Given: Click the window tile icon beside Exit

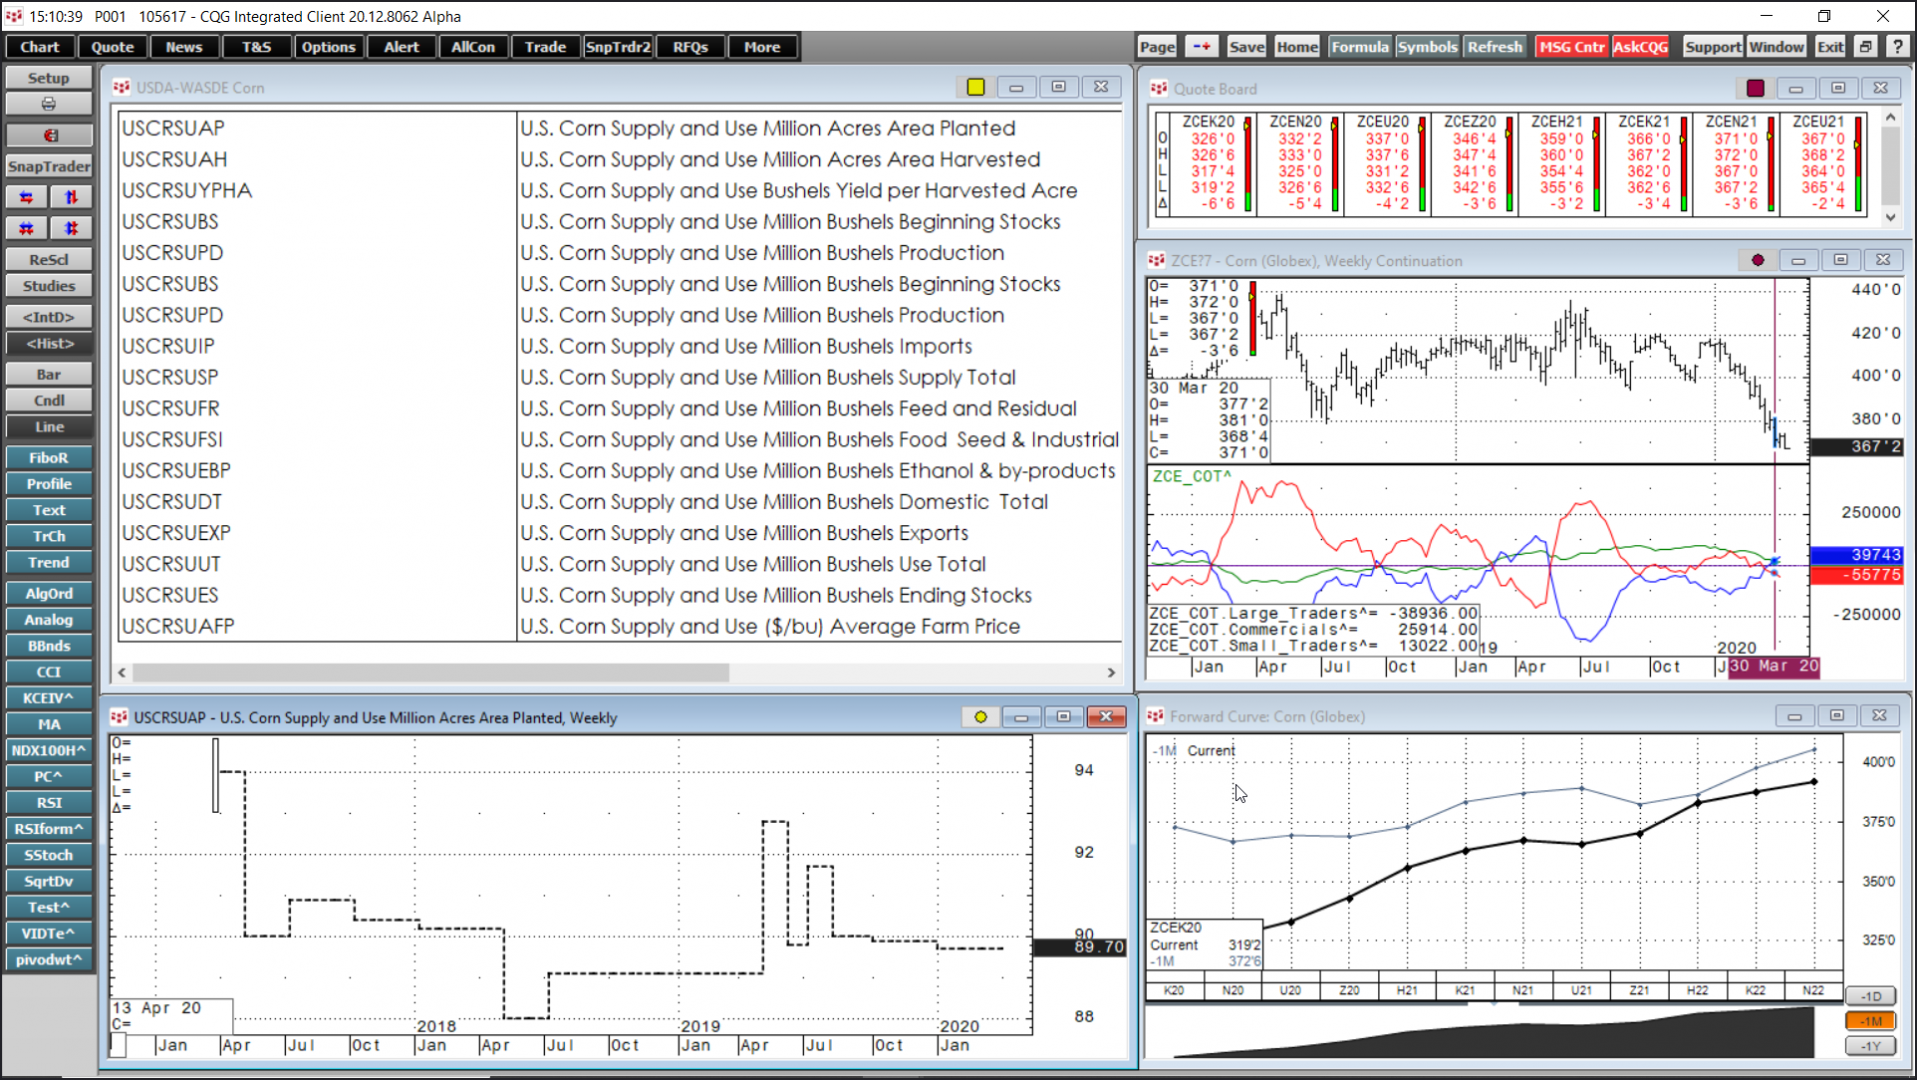Looking at the screenshot, I should (x=1865, y=46).
